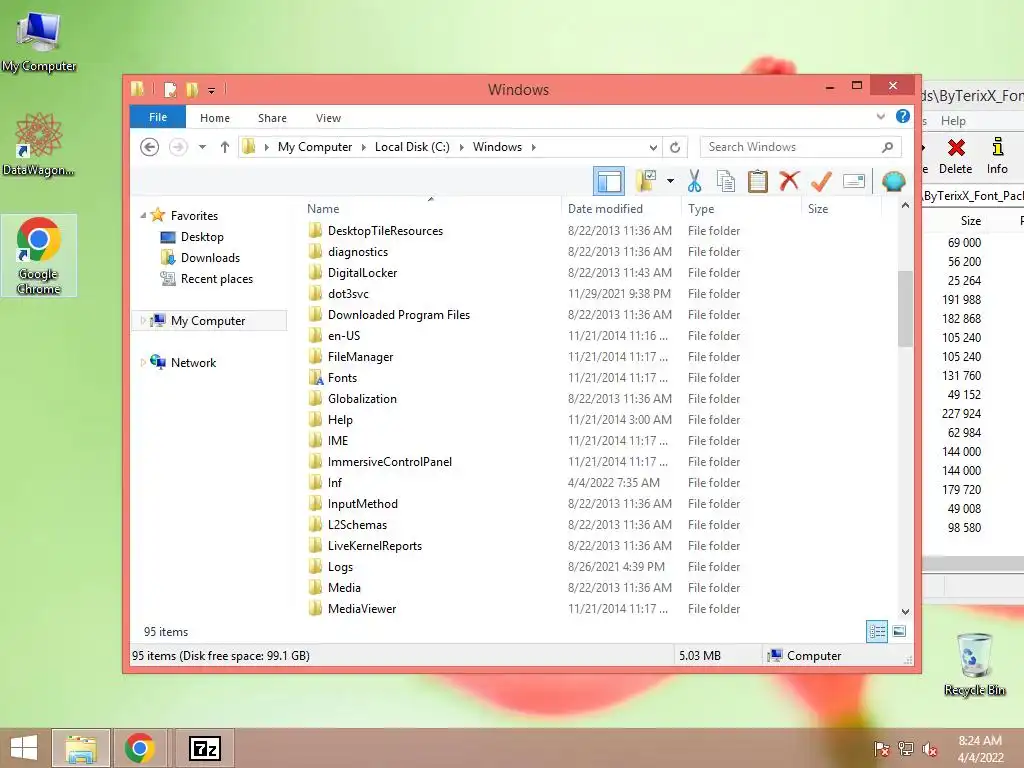Image resolution: width=1024 pixels, height=768 pixels.
Task: Expand the Network tree node
Action: [x=143, y=362]
